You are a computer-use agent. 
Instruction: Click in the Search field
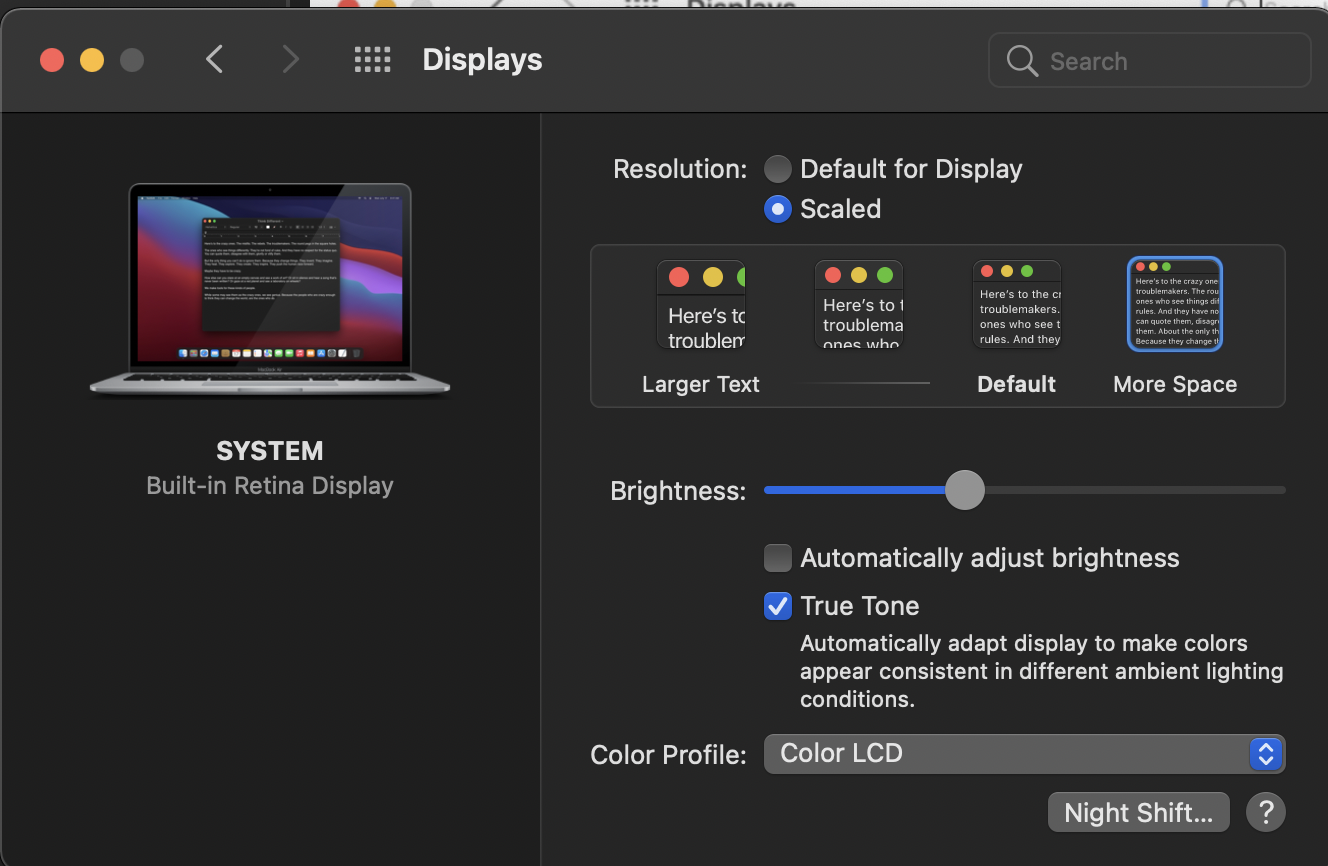[1149, 61]
